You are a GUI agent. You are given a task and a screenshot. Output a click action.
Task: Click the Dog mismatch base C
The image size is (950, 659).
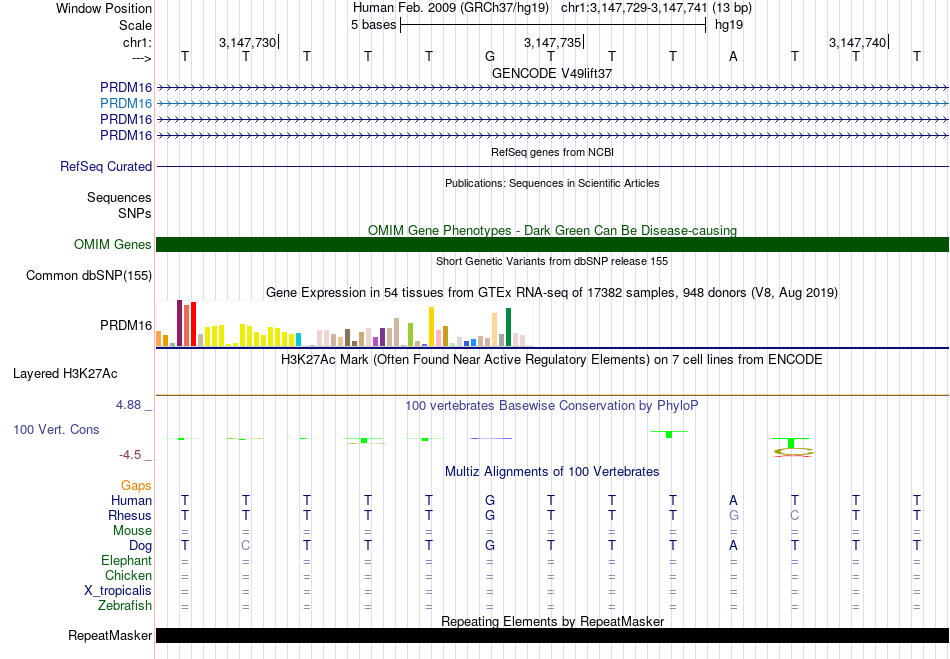(x=245, y=546)
